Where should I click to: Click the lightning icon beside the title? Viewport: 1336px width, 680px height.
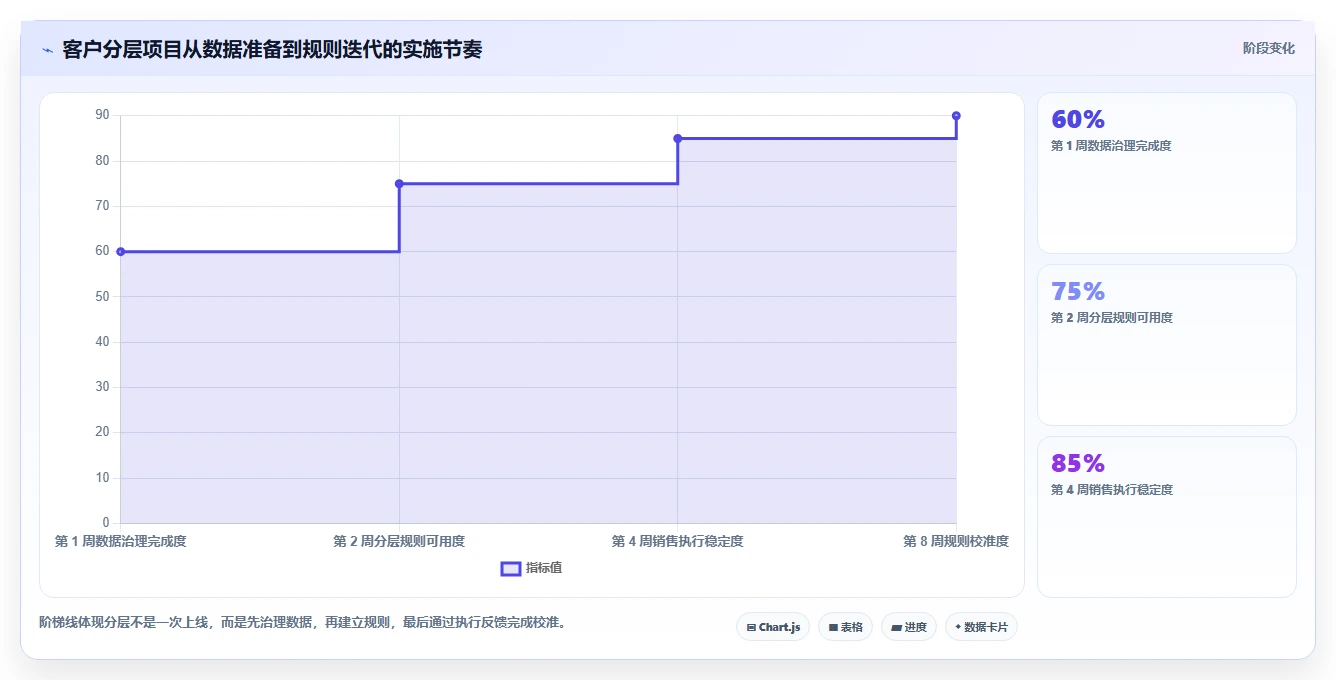coord(47,50)
